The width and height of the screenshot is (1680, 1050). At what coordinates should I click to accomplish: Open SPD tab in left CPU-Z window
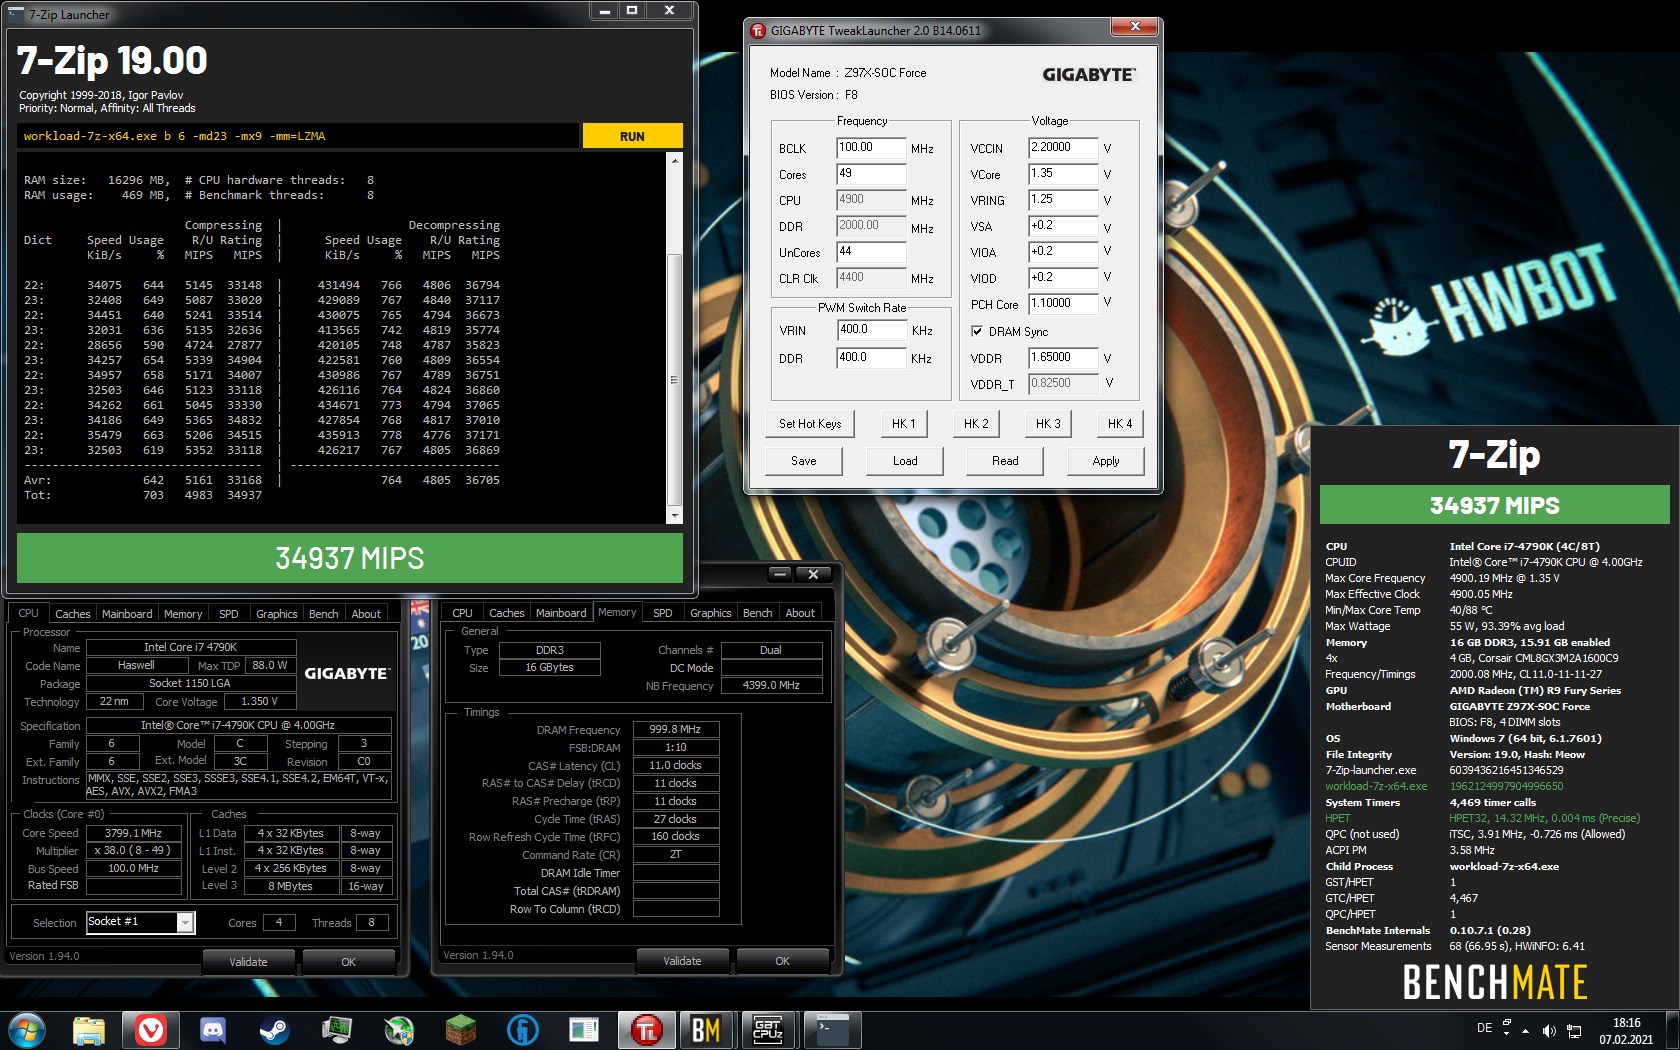coord(229,614)
